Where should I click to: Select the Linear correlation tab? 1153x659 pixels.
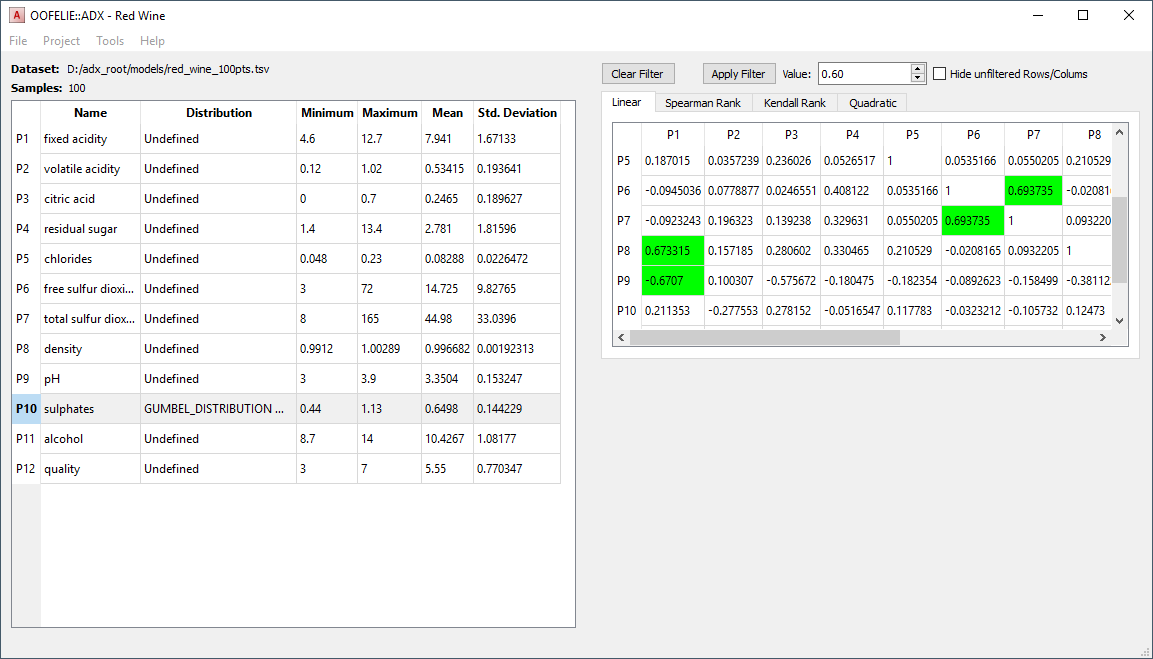(x=627, y=102)
